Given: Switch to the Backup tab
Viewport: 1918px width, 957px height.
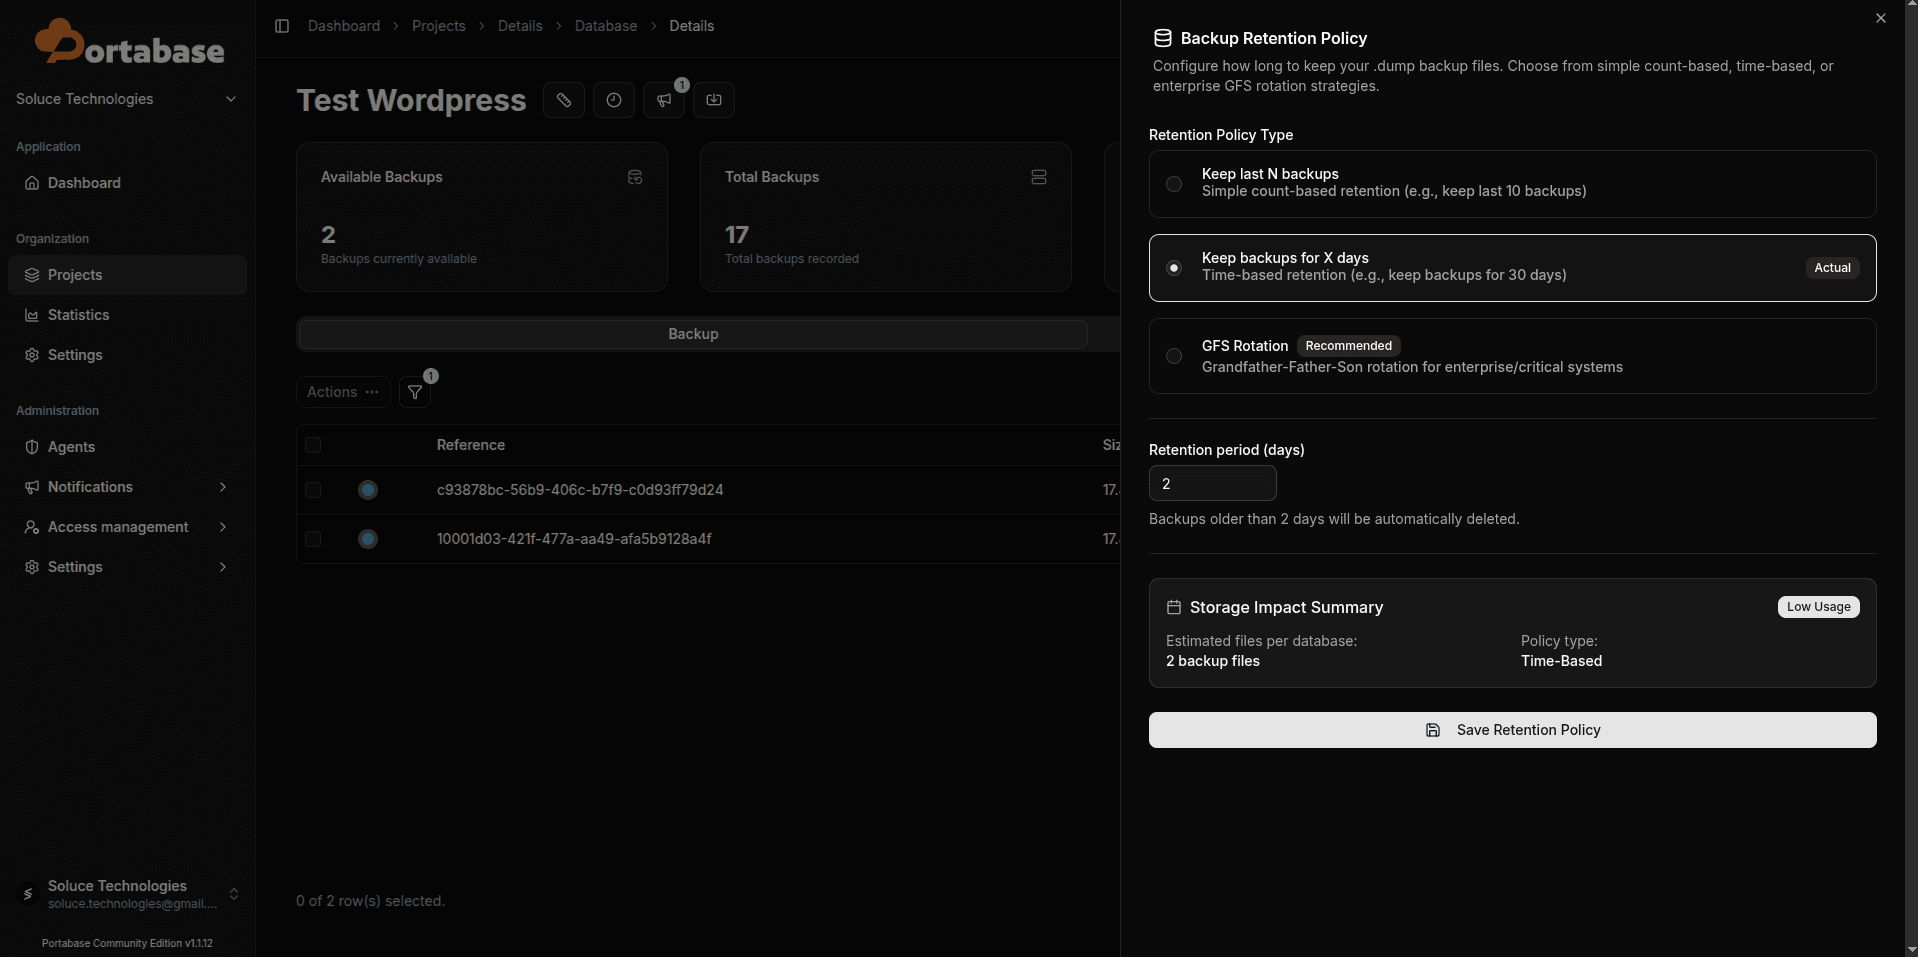Looking at the screenshot, I should [692, 334].
